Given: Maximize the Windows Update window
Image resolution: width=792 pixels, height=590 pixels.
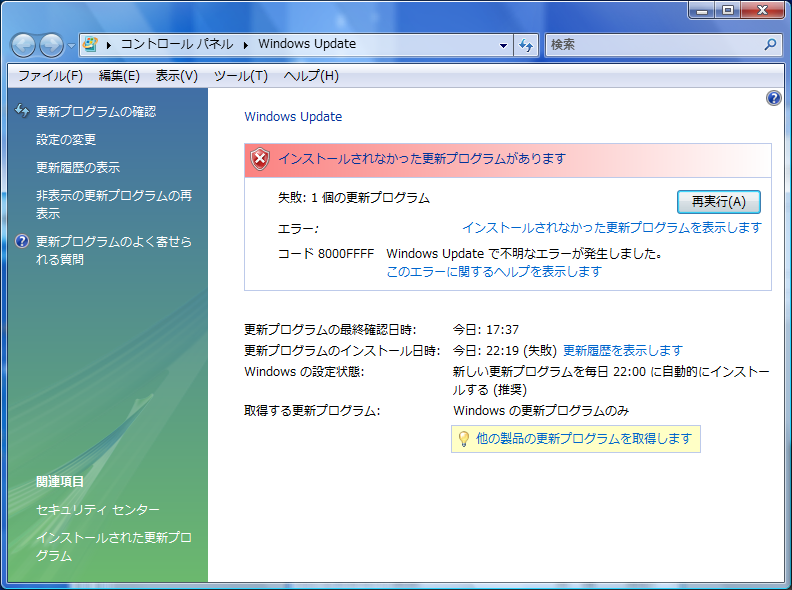Looking at the screenshot, I should [x=728, y=10].
